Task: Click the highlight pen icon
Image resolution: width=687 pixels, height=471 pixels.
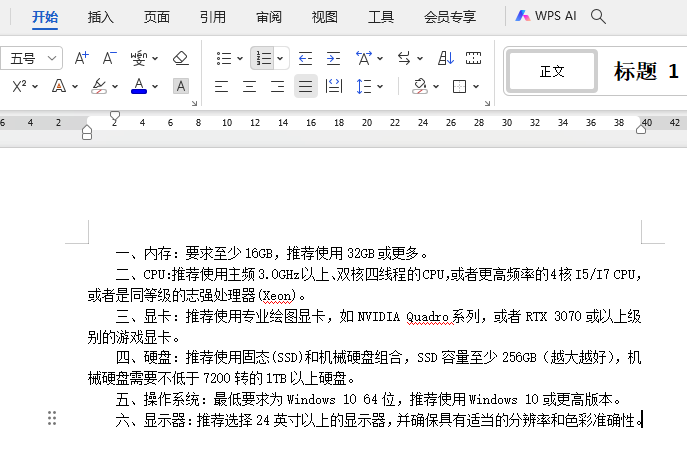Action: point(99,86)
